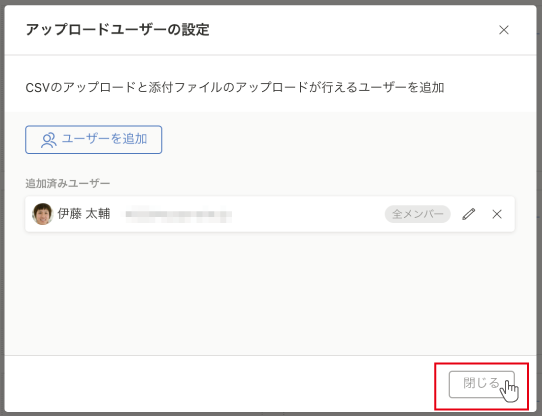This screenshot has width=542, height=416.
Task: Click the white area under the description text
Action: [x=270, y=104]
